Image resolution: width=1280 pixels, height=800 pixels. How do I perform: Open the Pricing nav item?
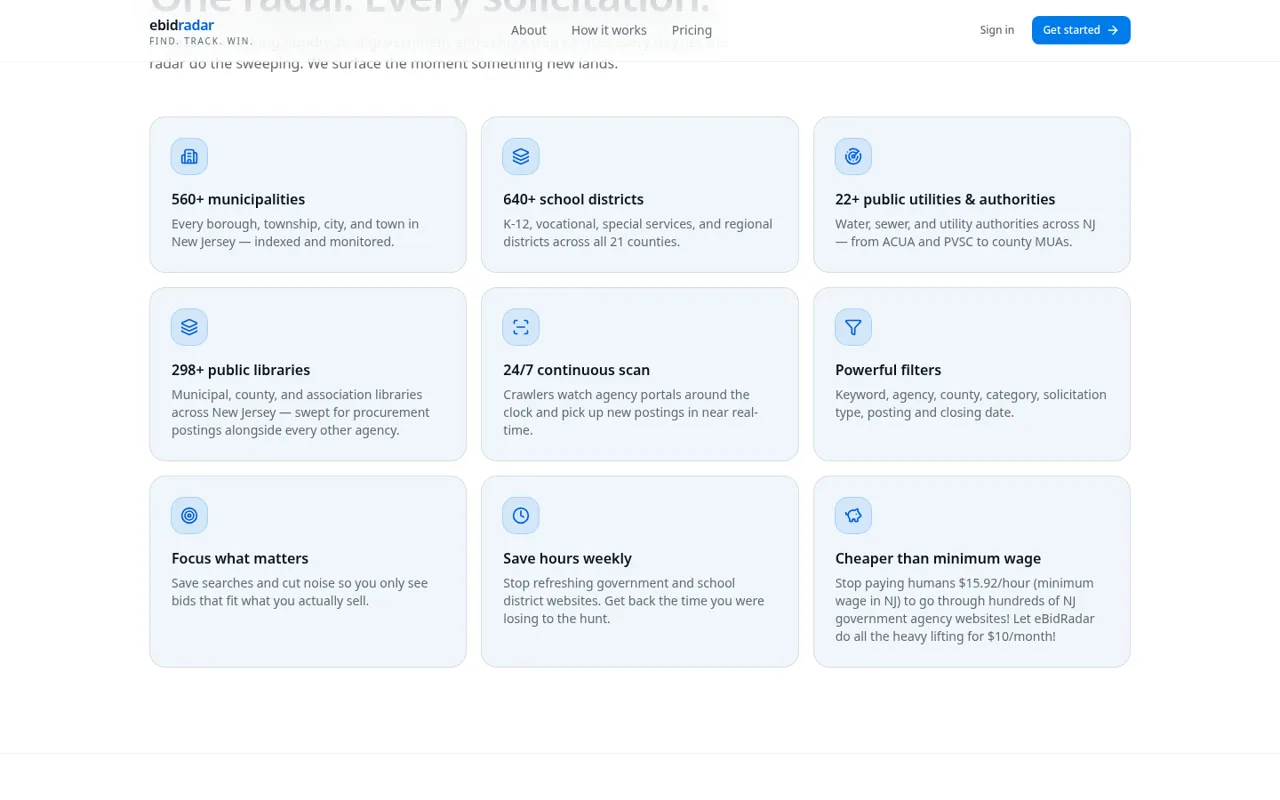(x=692, y=30)
